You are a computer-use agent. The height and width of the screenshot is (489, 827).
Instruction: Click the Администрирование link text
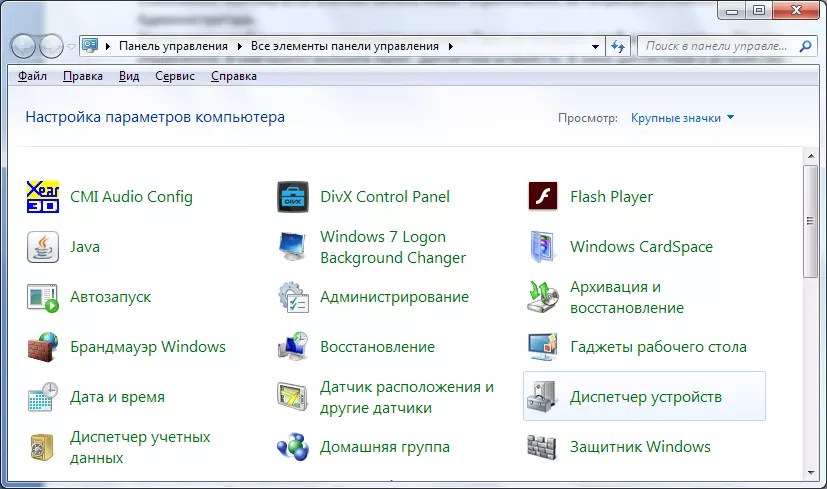pos(394,297)
